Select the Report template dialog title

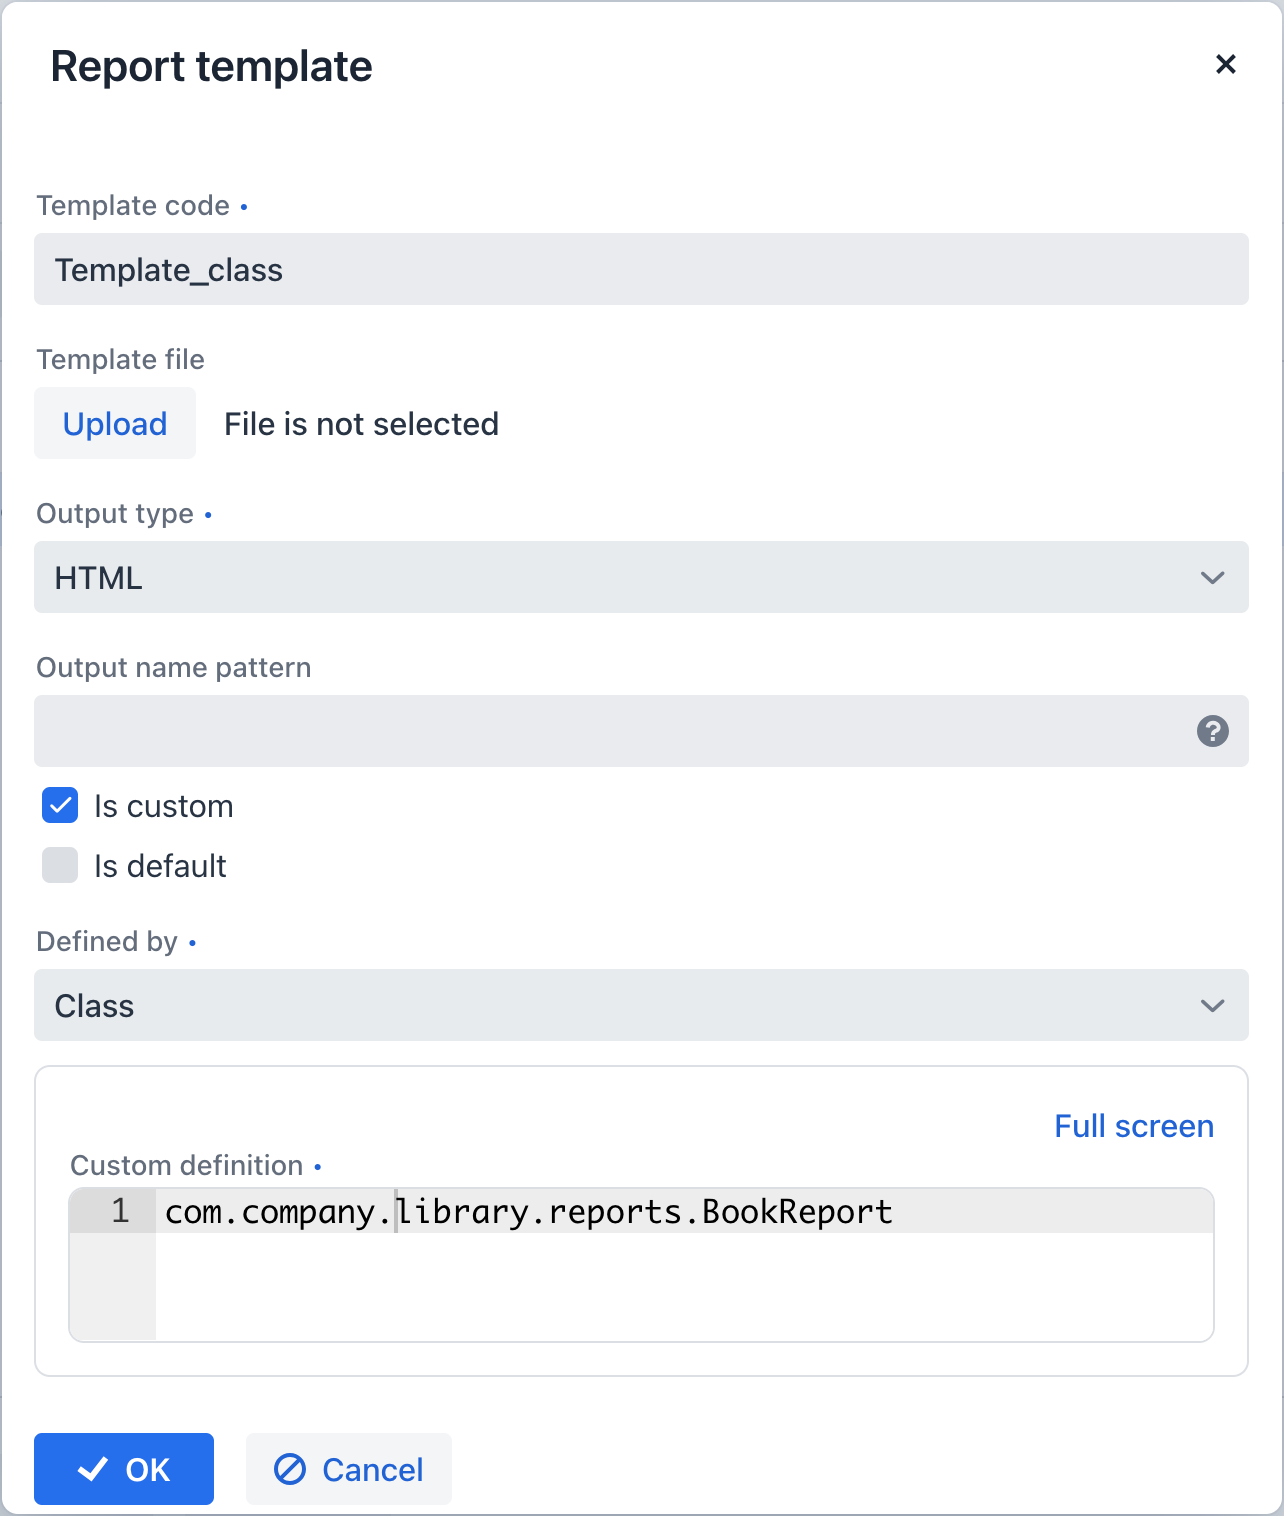[x=211, y=66]
